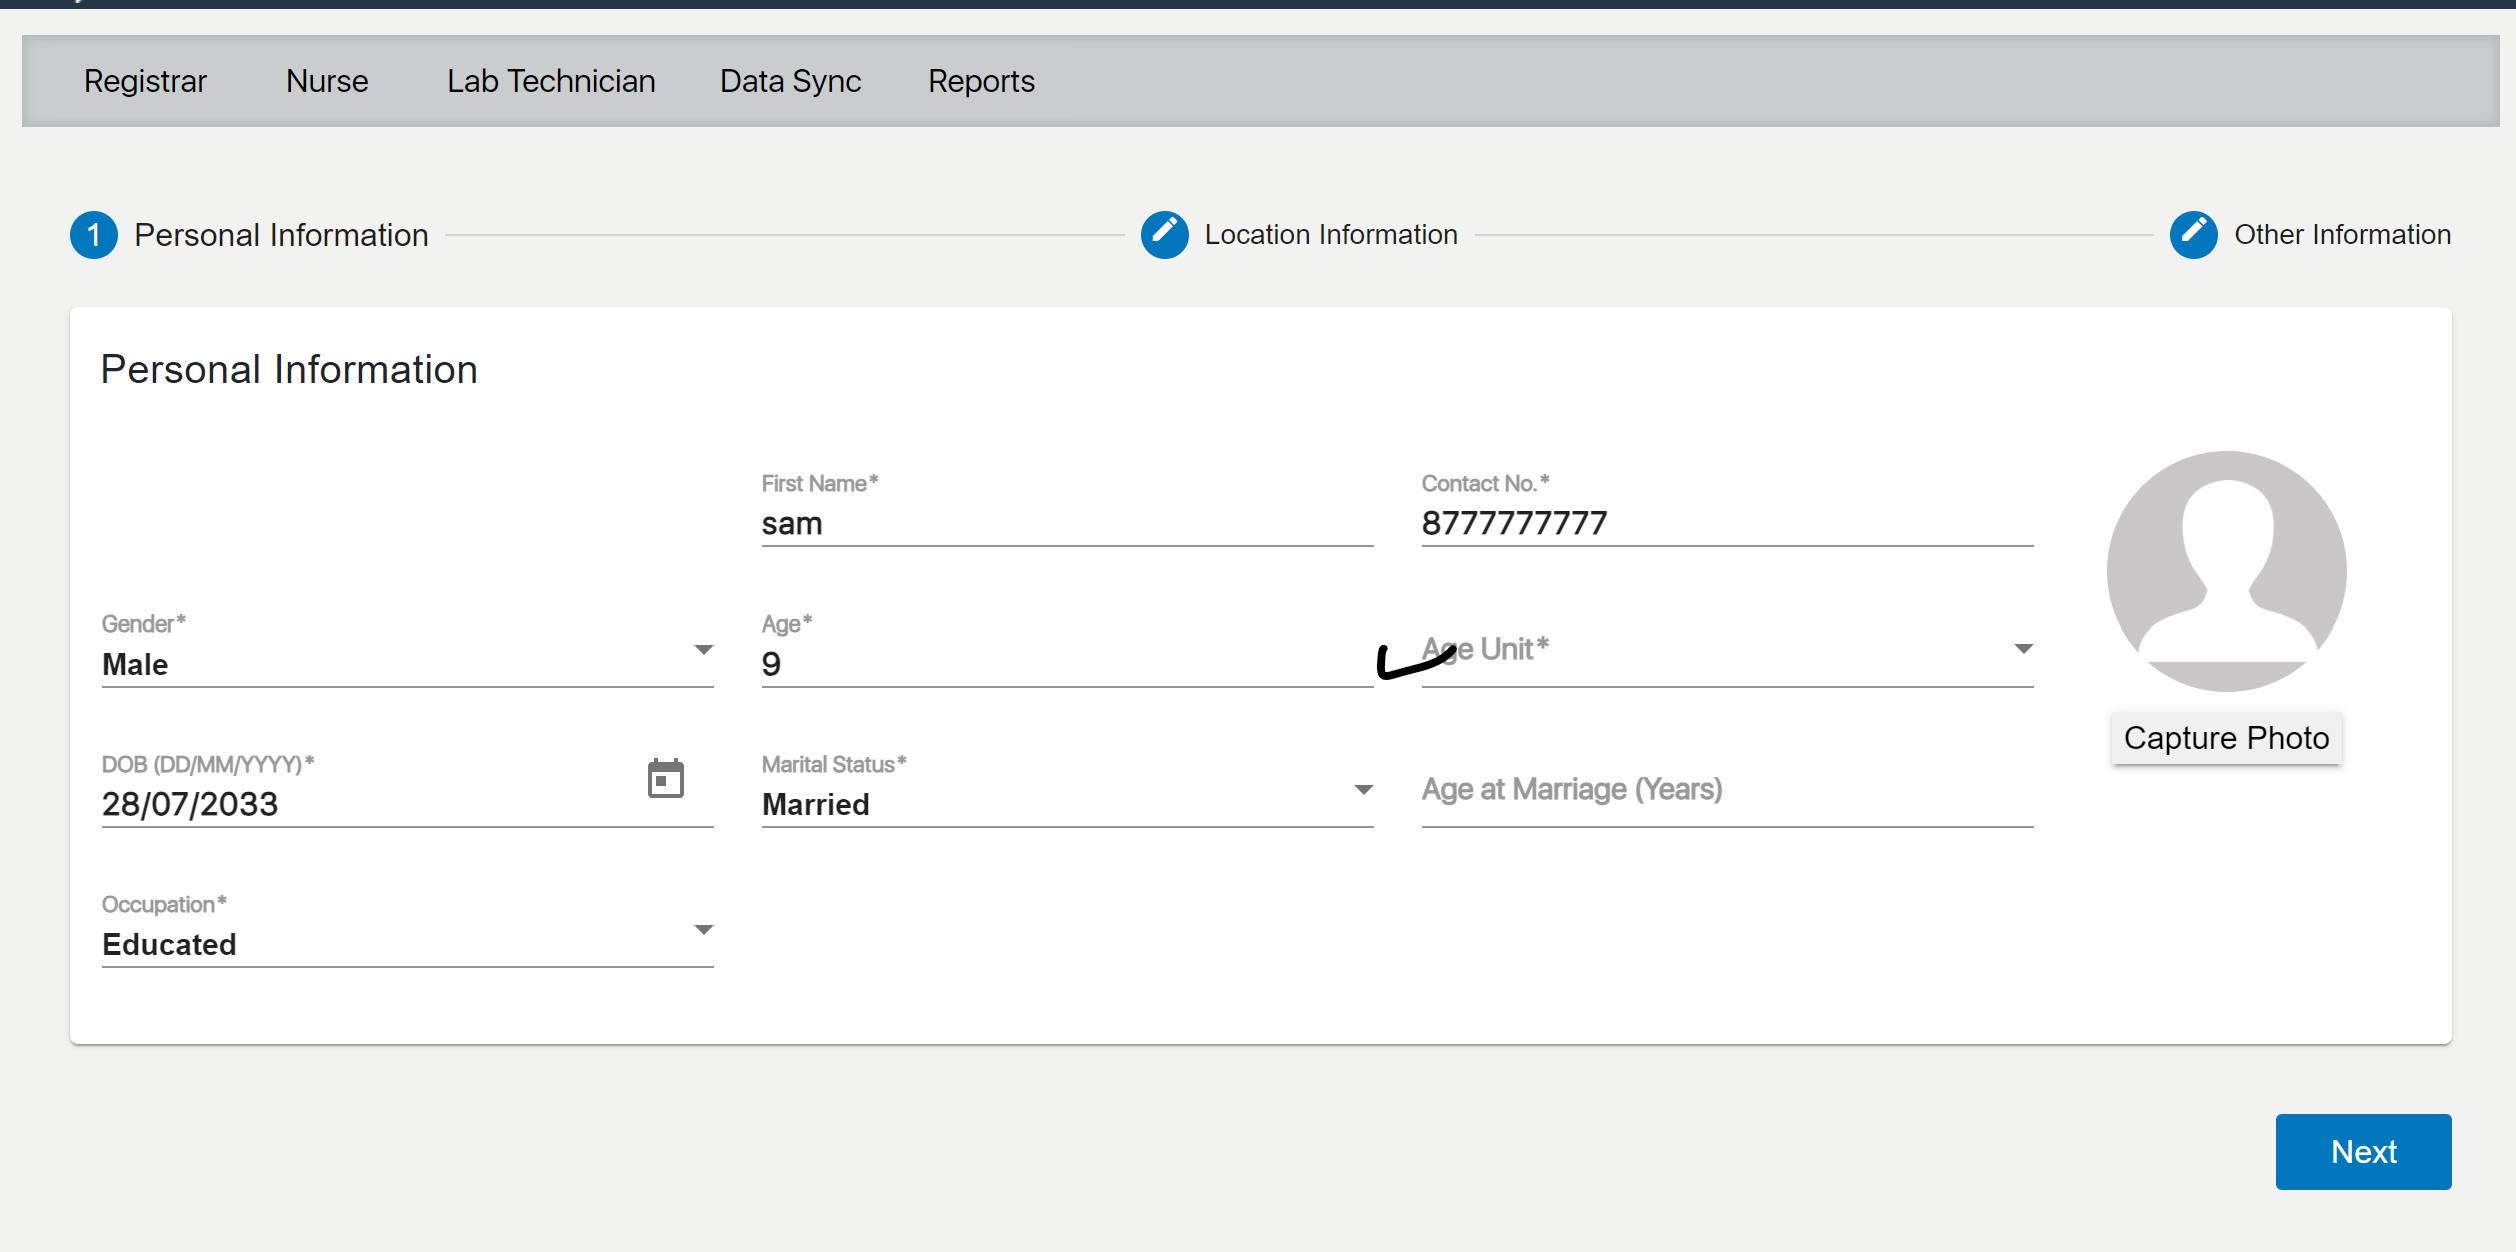The width and height of the screenshot is (2516, 1252).
Task: Open the DOB calendar picker icon
Action: click(x=665, y=779)
